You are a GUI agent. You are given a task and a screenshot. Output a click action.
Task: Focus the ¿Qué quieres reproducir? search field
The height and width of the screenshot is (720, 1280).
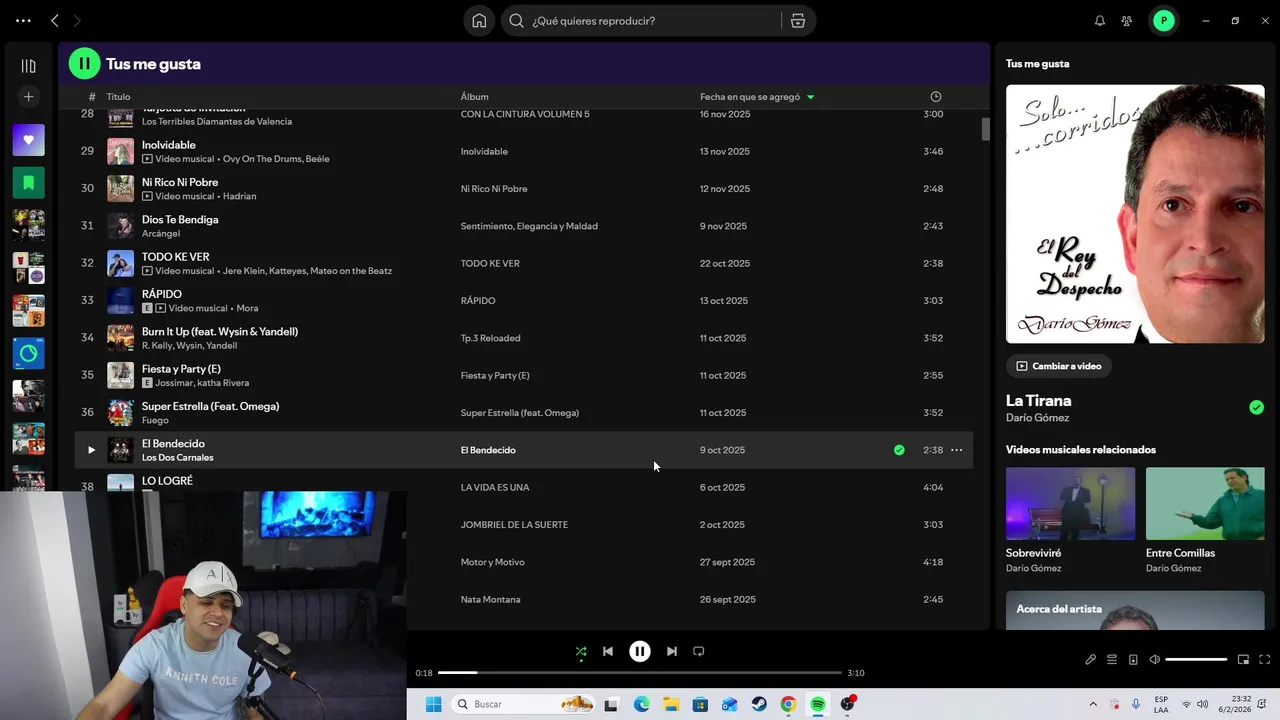[655, 21]
